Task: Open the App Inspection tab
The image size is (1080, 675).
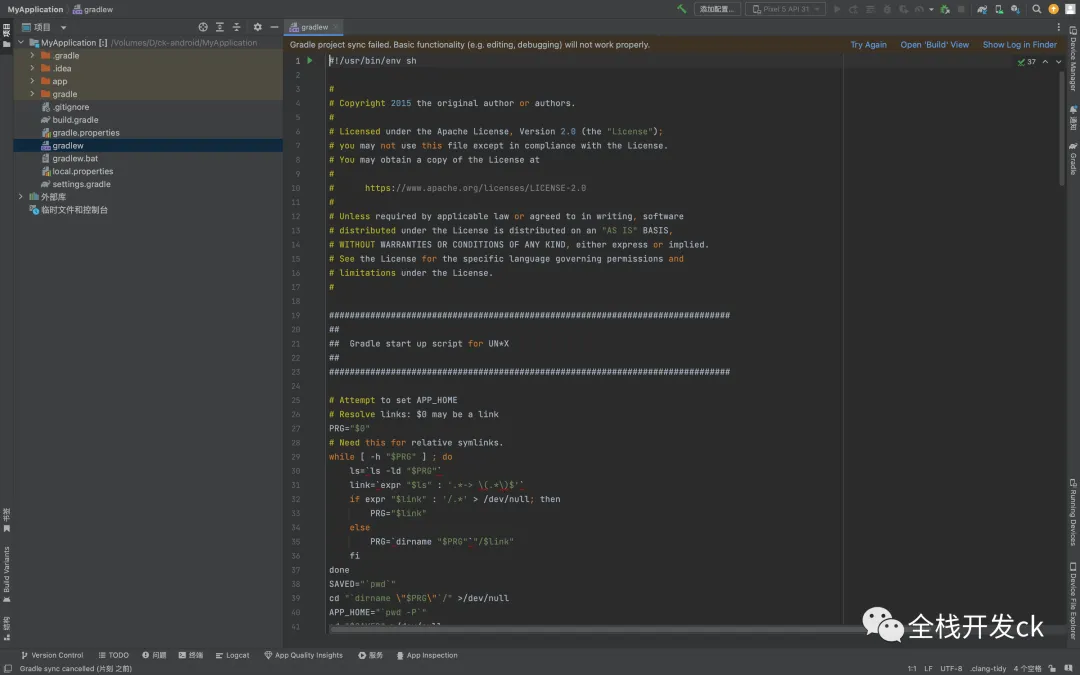Action: point(426,655)
